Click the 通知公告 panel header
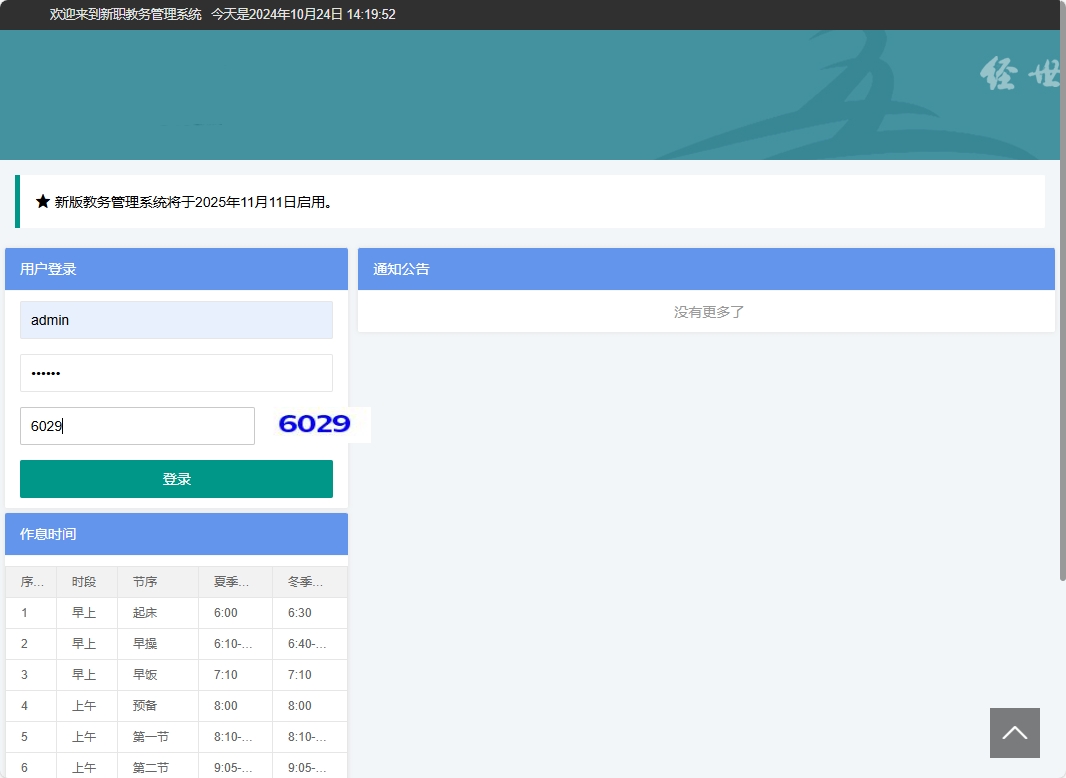 [x=401, y=268]
